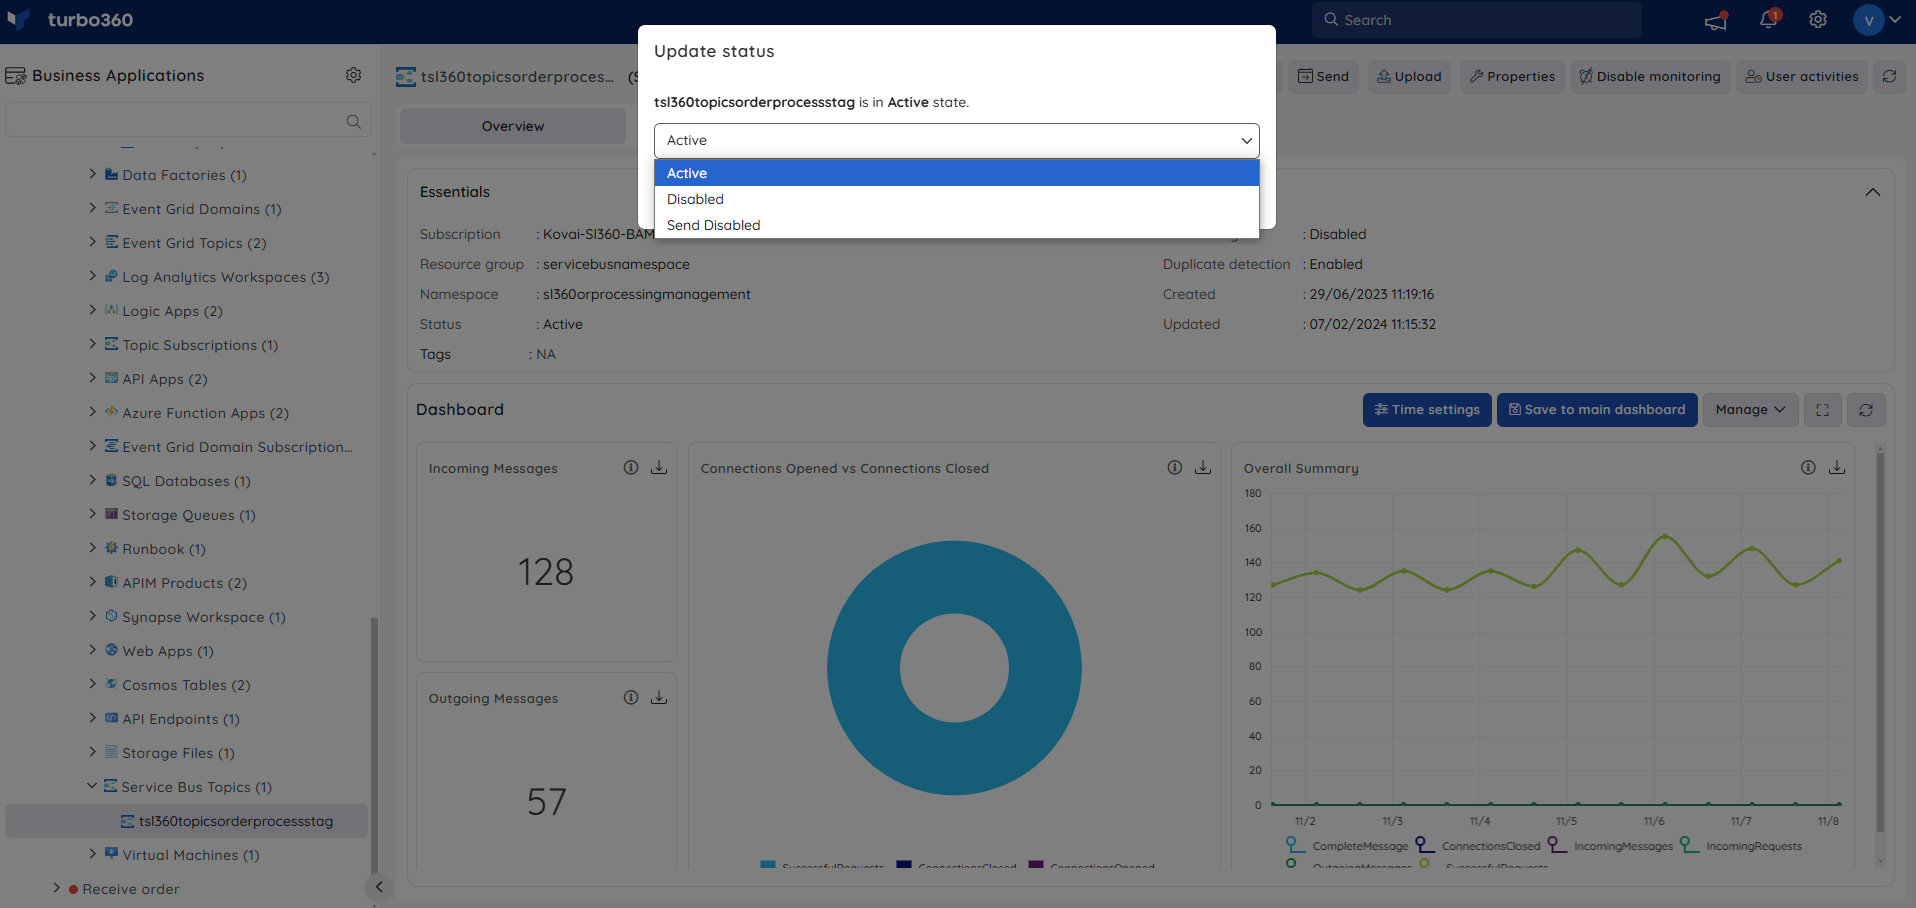Screen dimensions: 1916x908
Task: Select the Disabled status option
Action: [x=956, y=199]
